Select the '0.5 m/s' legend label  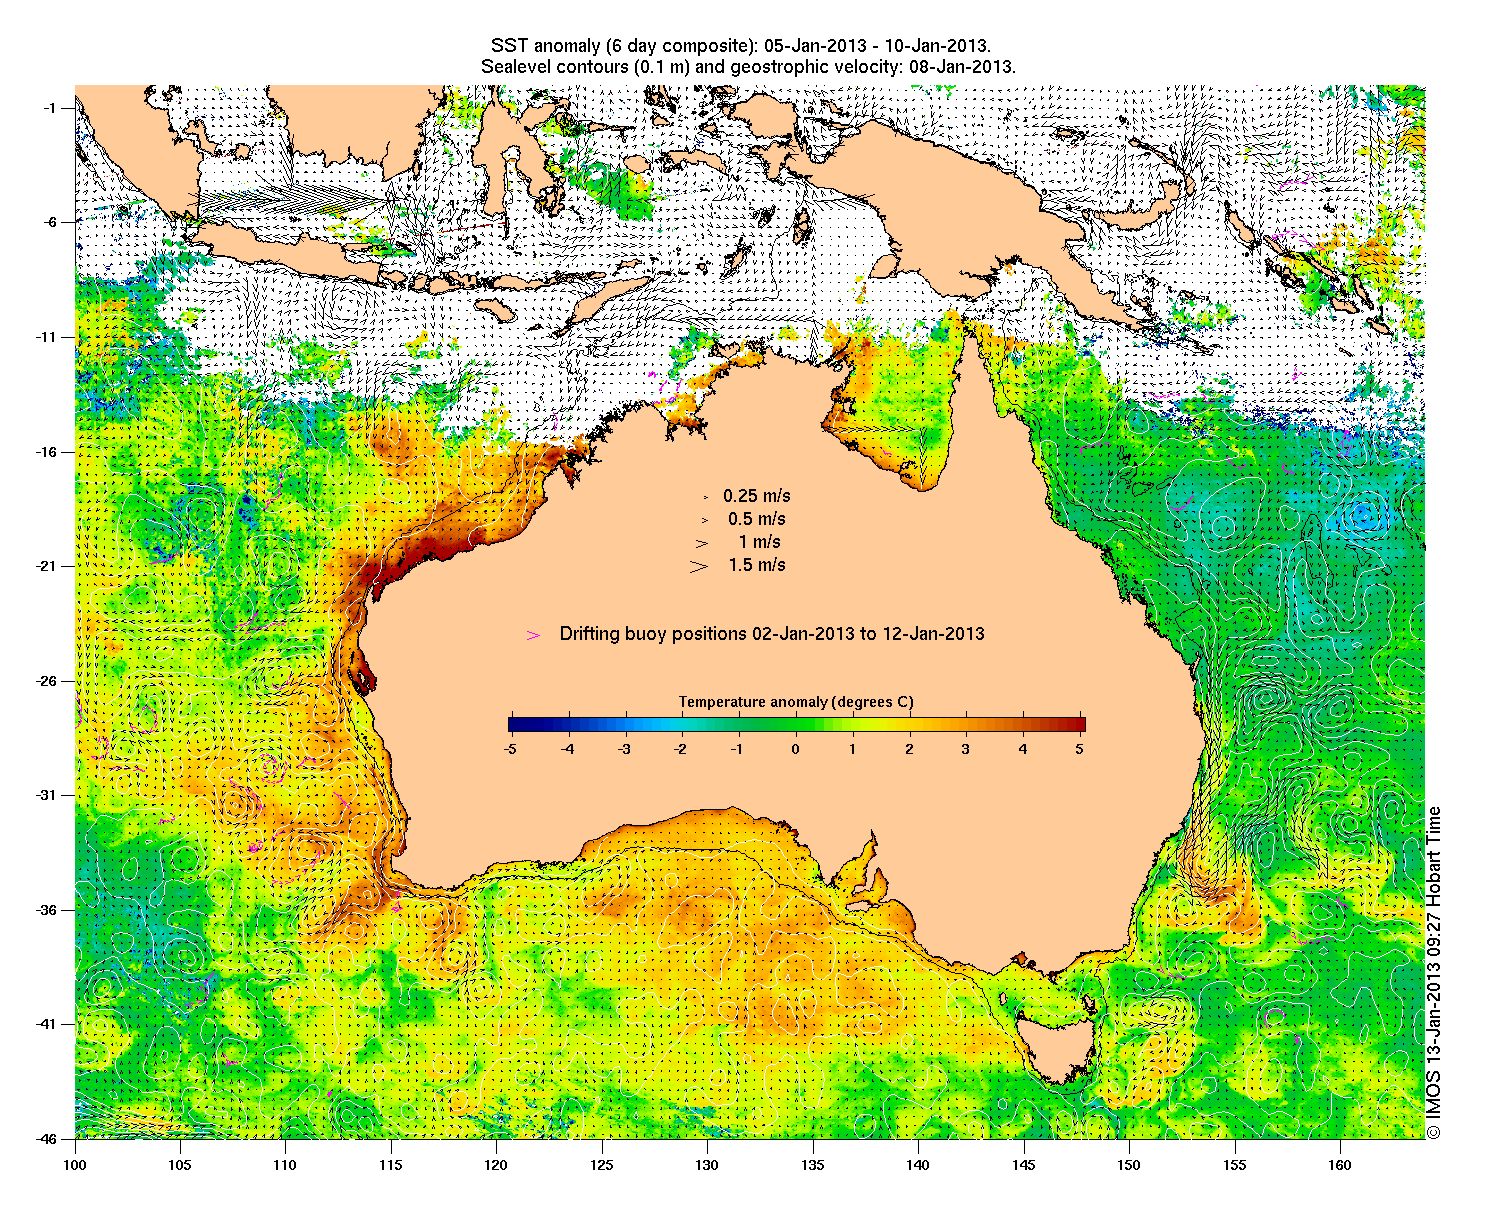pos(757,519)
